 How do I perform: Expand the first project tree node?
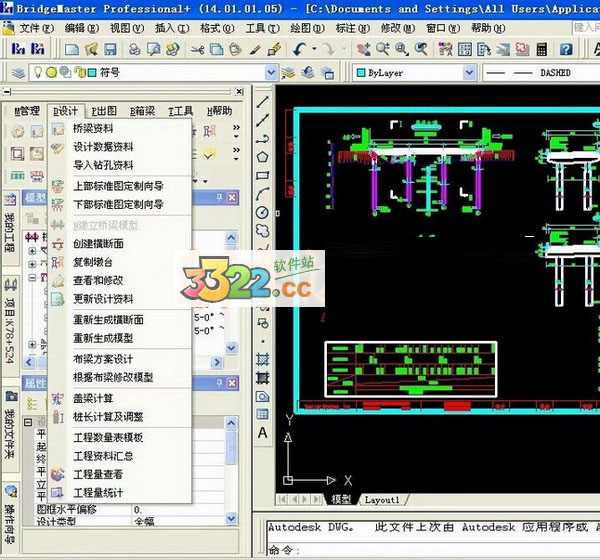pos(32,251)
